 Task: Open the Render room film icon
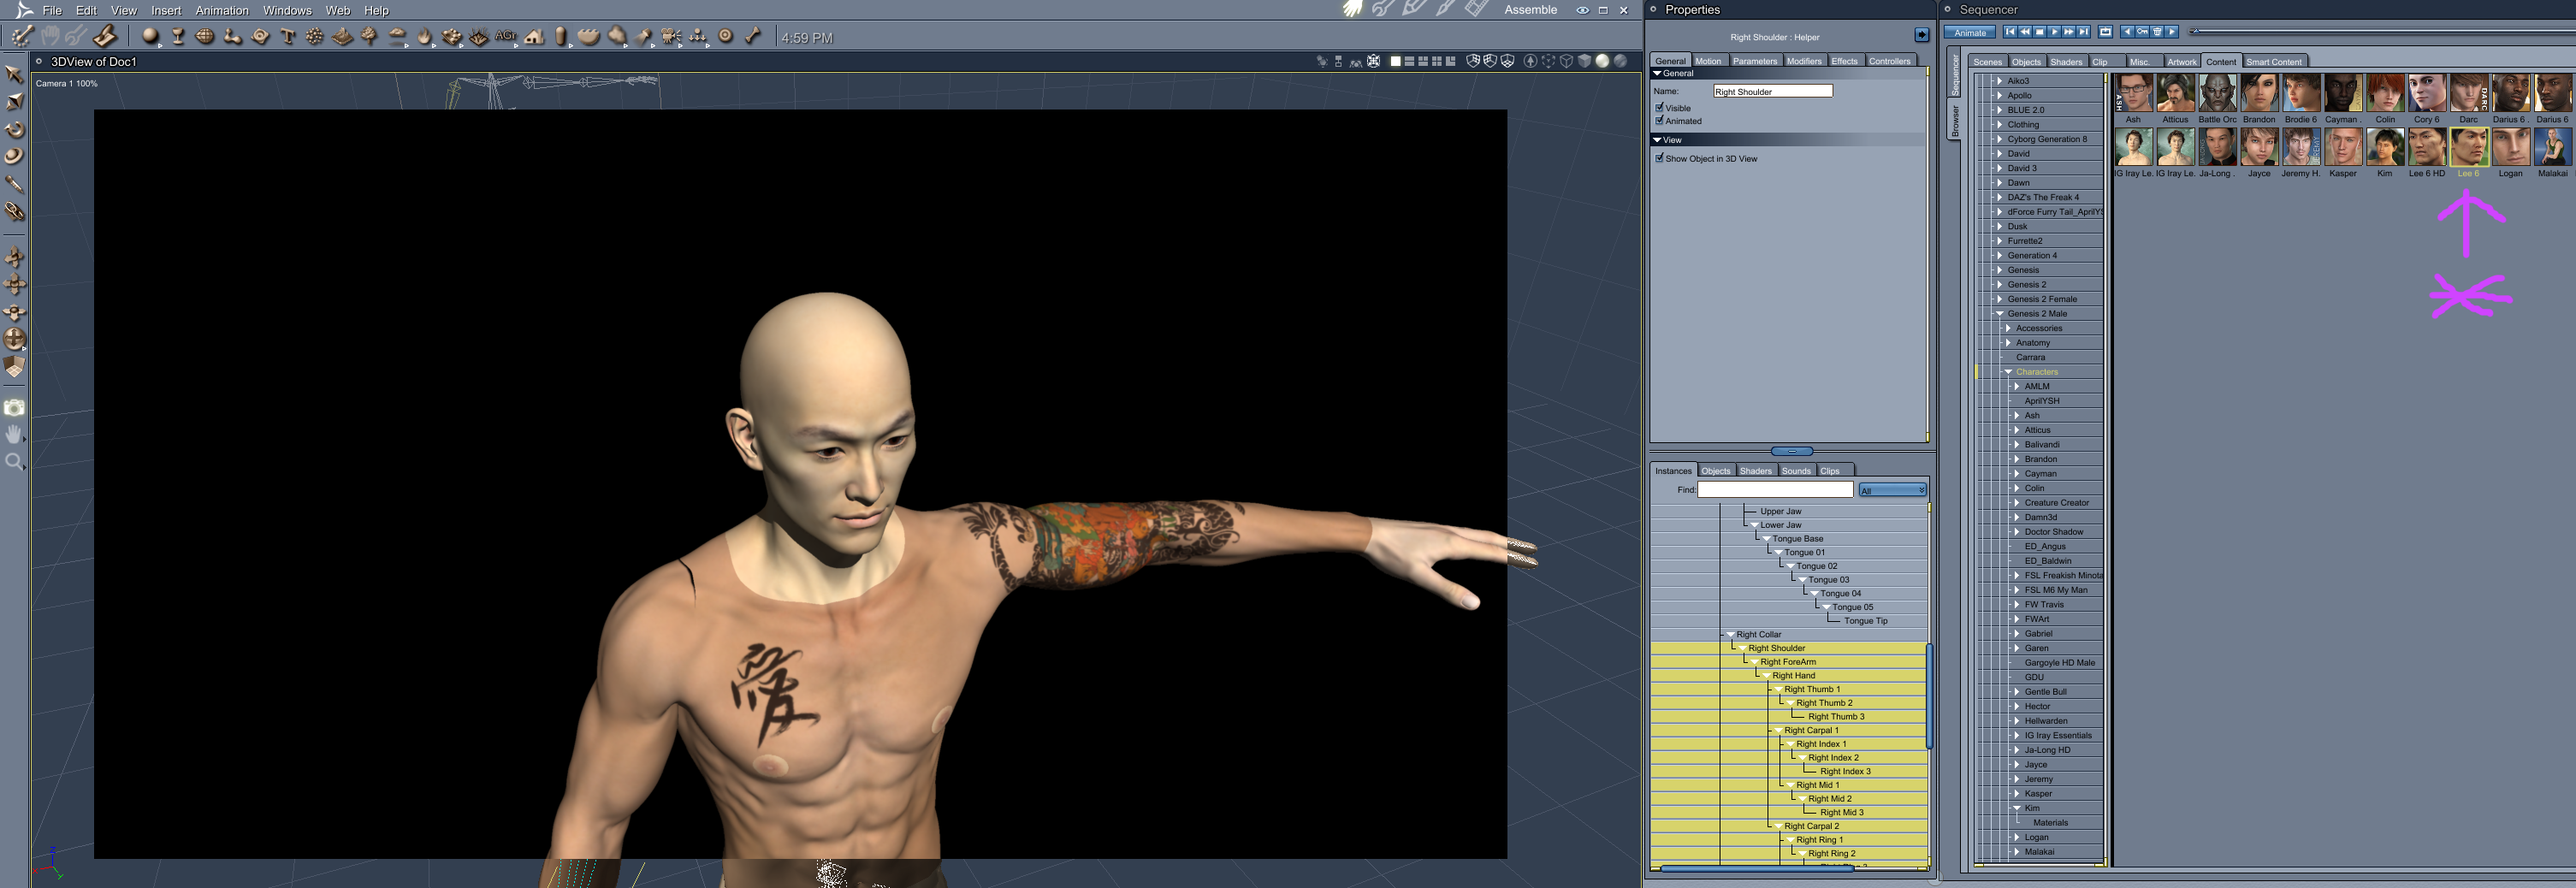1476,9
